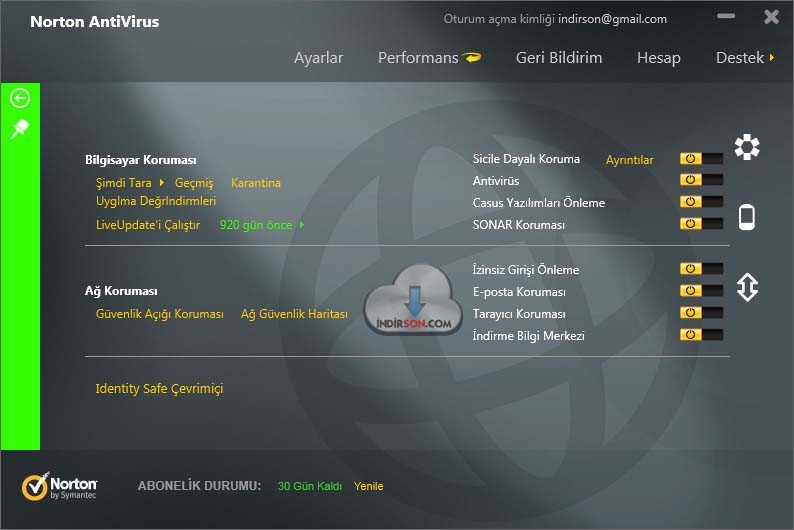Open Güvenlik Açığı Koruması link
Image resolution: width=794 pixels, height=530 pixels.
[x=160, y=314]
